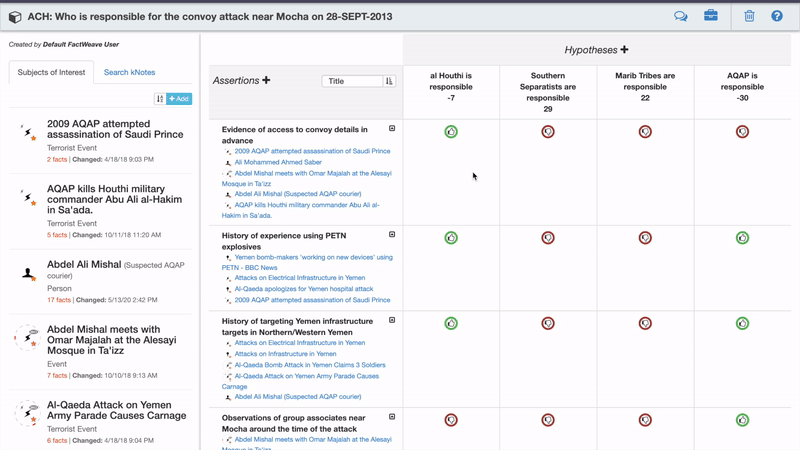Click 7 facts under Abdel Mishal meets Omar Majalah
This screenshot has width=800, height=450.
click(x=57, y=376)
